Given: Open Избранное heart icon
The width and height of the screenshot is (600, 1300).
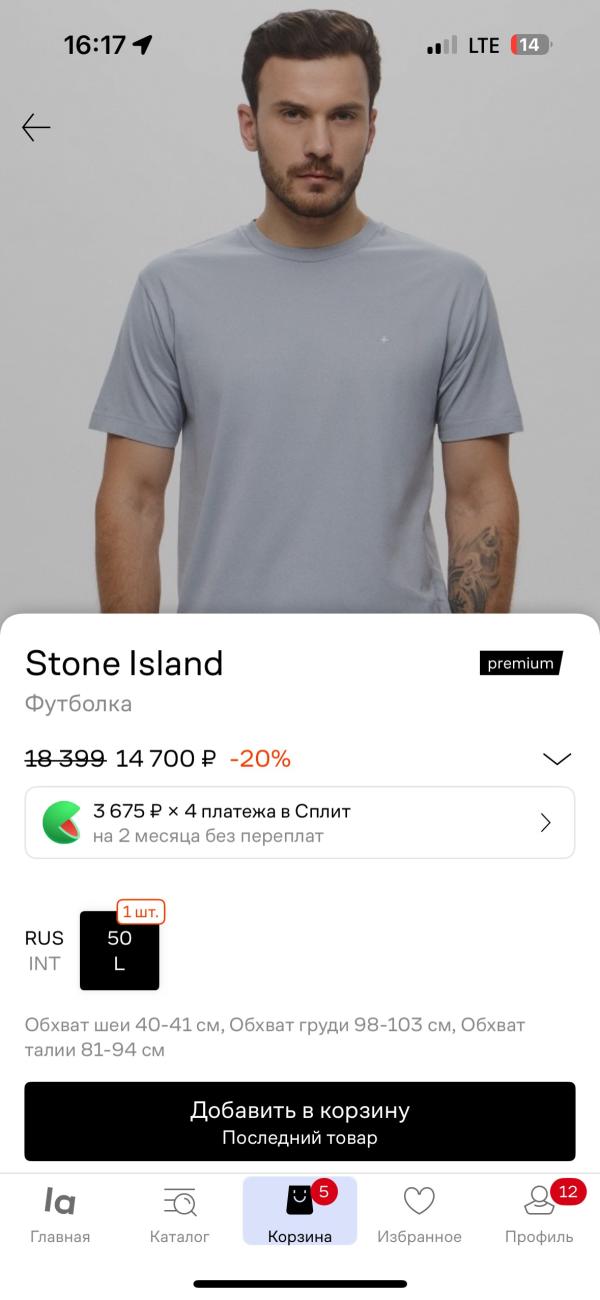Looking at the screenshot, I should (x=419, y=1200).
